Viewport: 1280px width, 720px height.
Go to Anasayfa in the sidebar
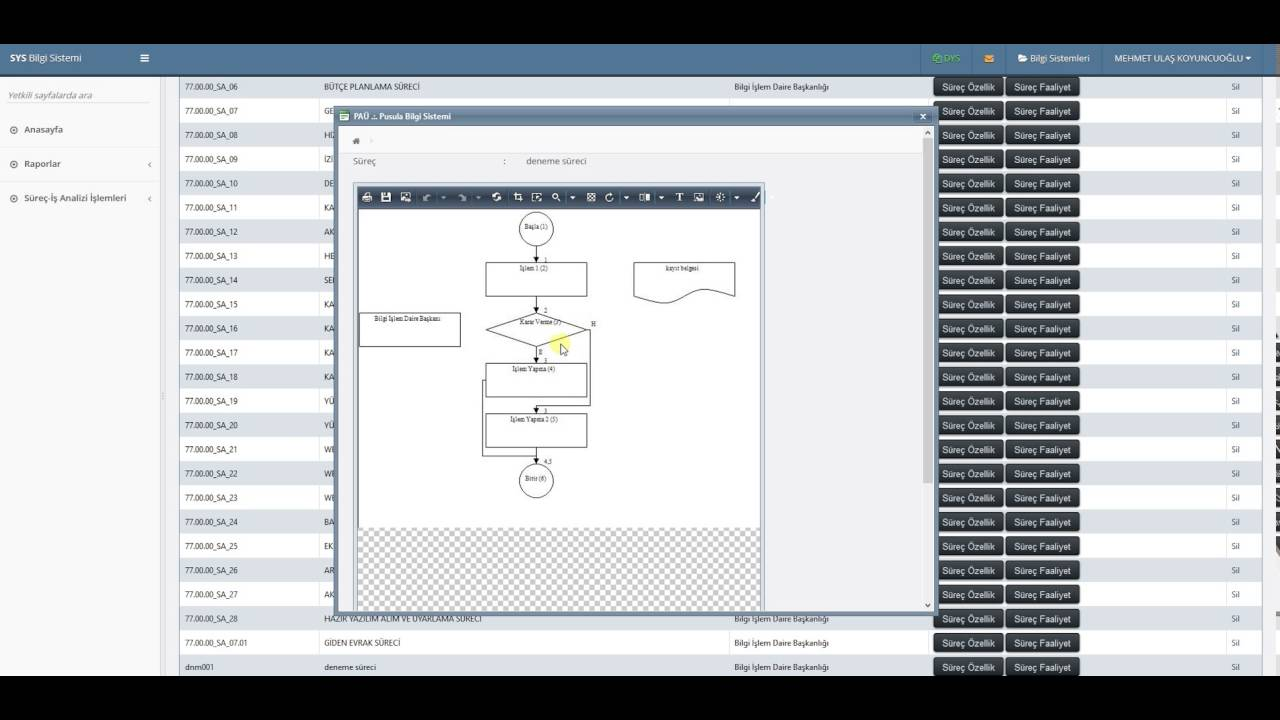coord(43,130)
